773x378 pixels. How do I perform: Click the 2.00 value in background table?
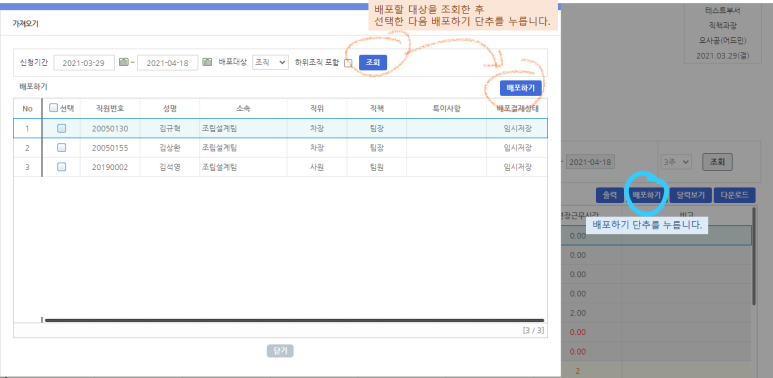coord(577,313)
